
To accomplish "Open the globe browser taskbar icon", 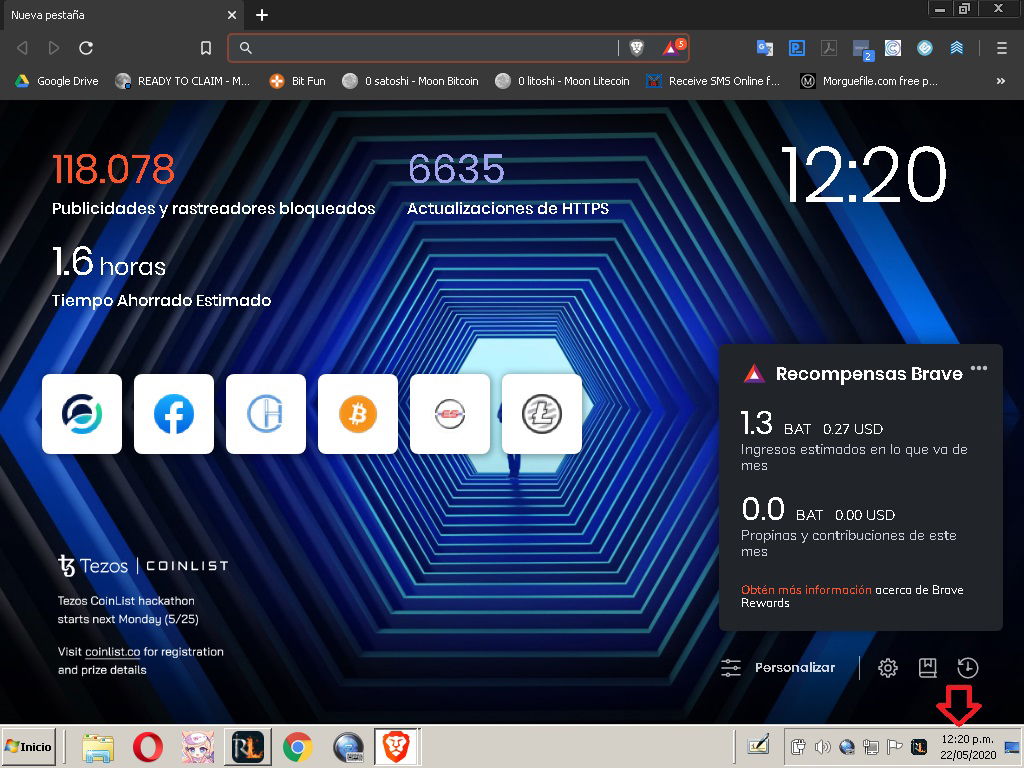I will (348, 747).
